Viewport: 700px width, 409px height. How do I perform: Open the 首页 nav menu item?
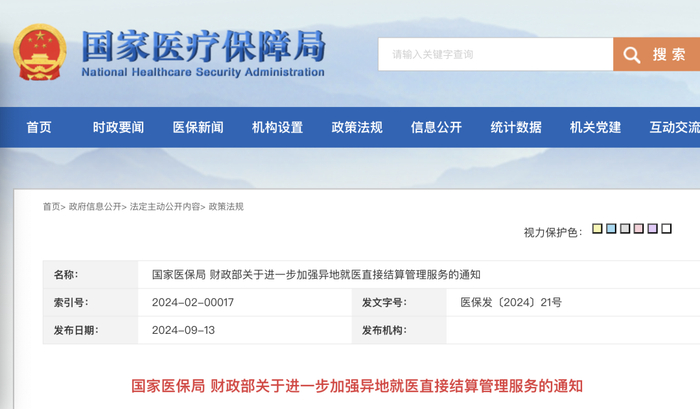click(39, 127)
